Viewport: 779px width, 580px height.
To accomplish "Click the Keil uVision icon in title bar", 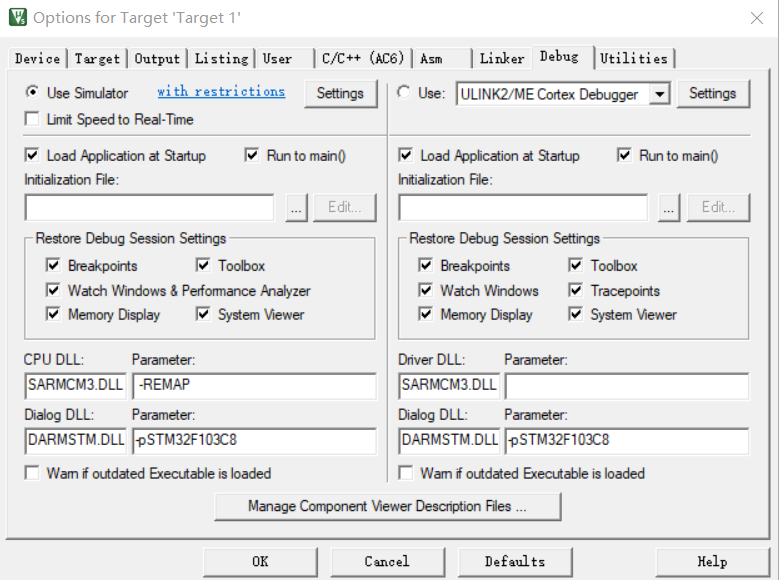I will tap(18, 17).
